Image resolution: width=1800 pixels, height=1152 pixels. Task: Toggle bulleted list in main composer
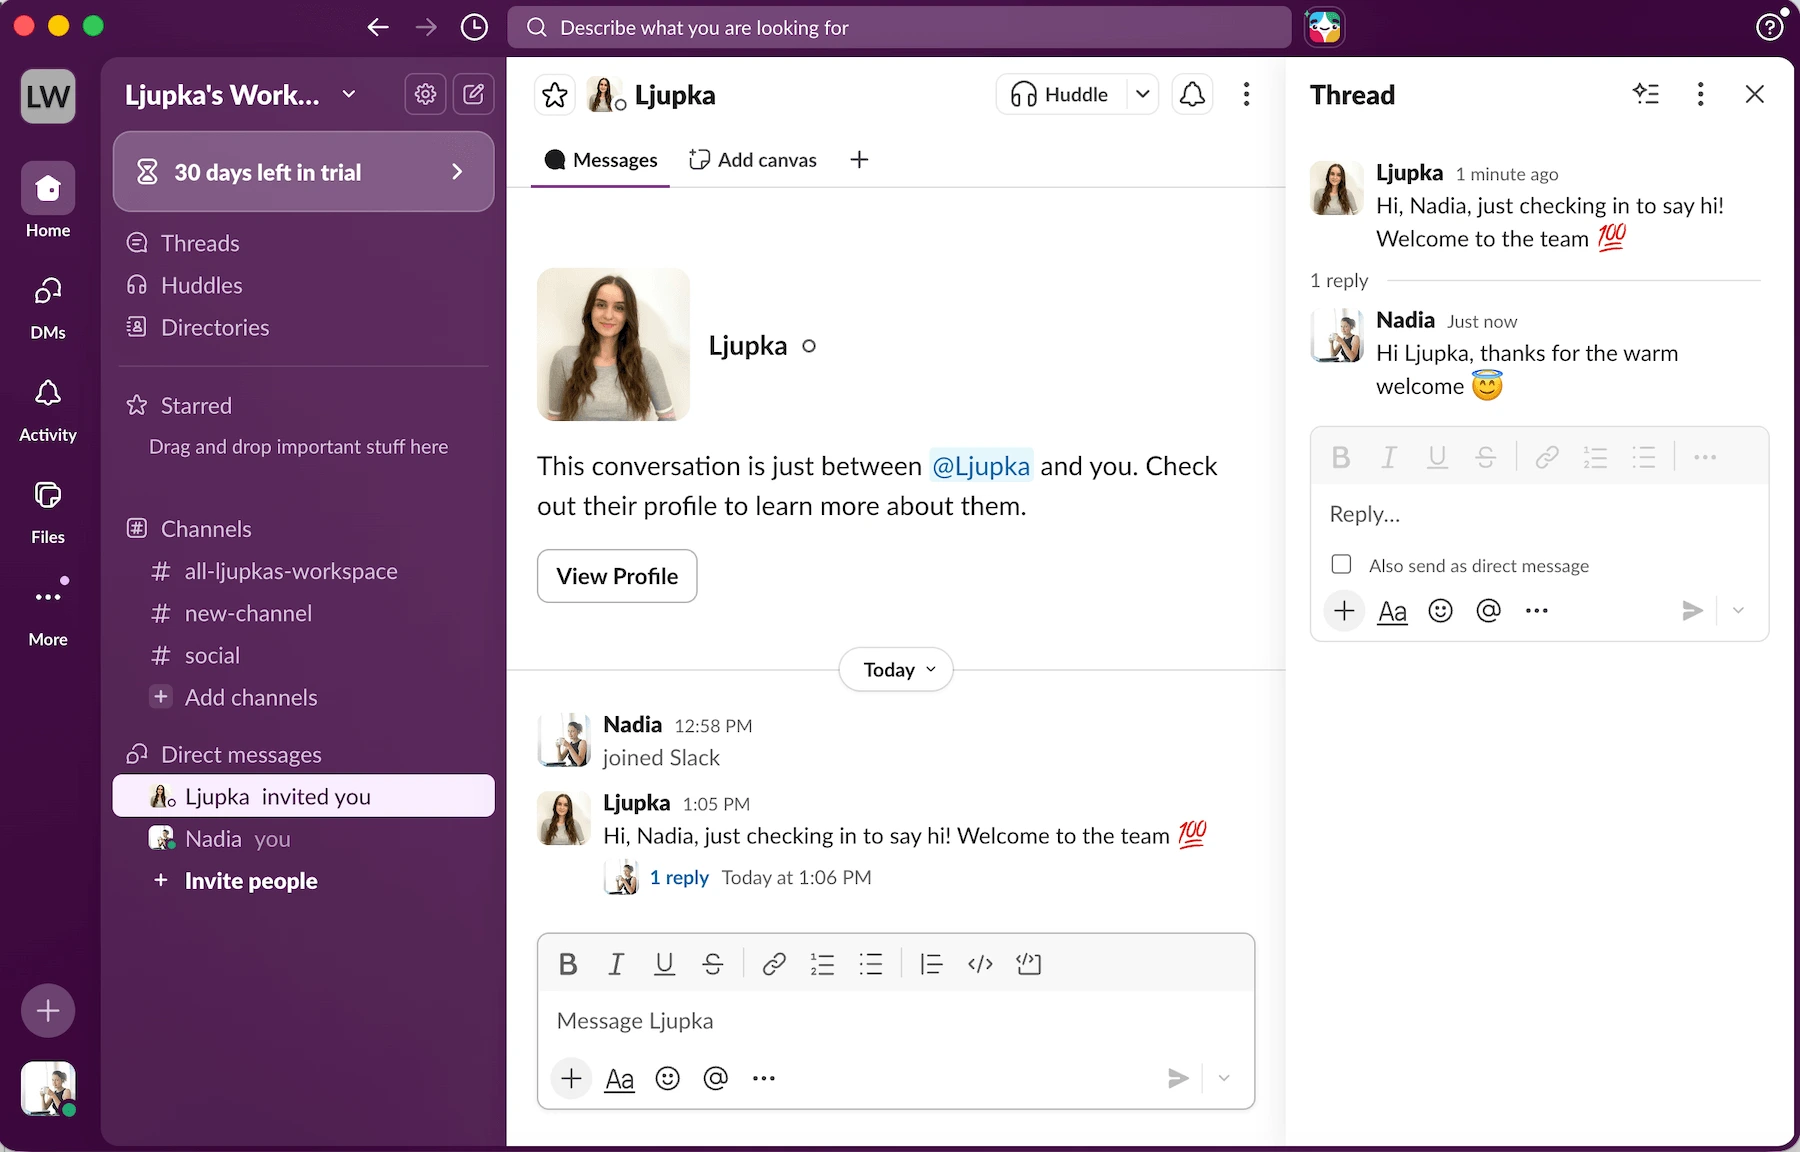point(871,964)
